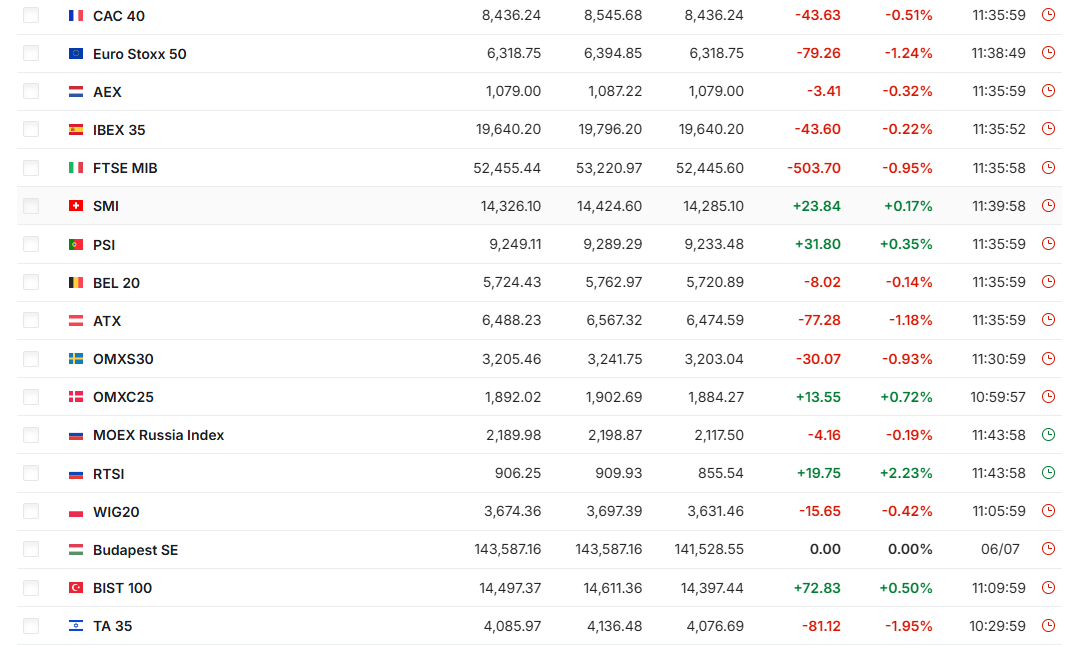Viewport: 1084px width, 645px height.
Task: Open the AEX index link
Action: (x=107, y=92)
